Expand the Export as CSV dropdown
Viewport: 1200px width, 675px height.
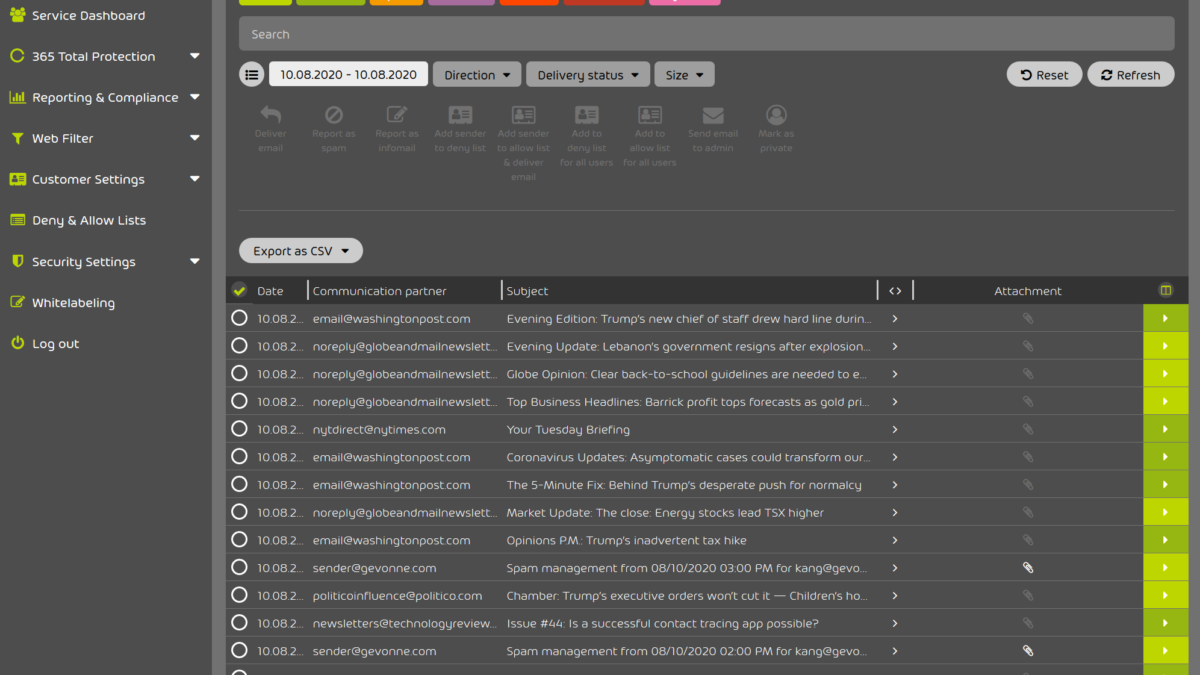[x=301, y=251]
